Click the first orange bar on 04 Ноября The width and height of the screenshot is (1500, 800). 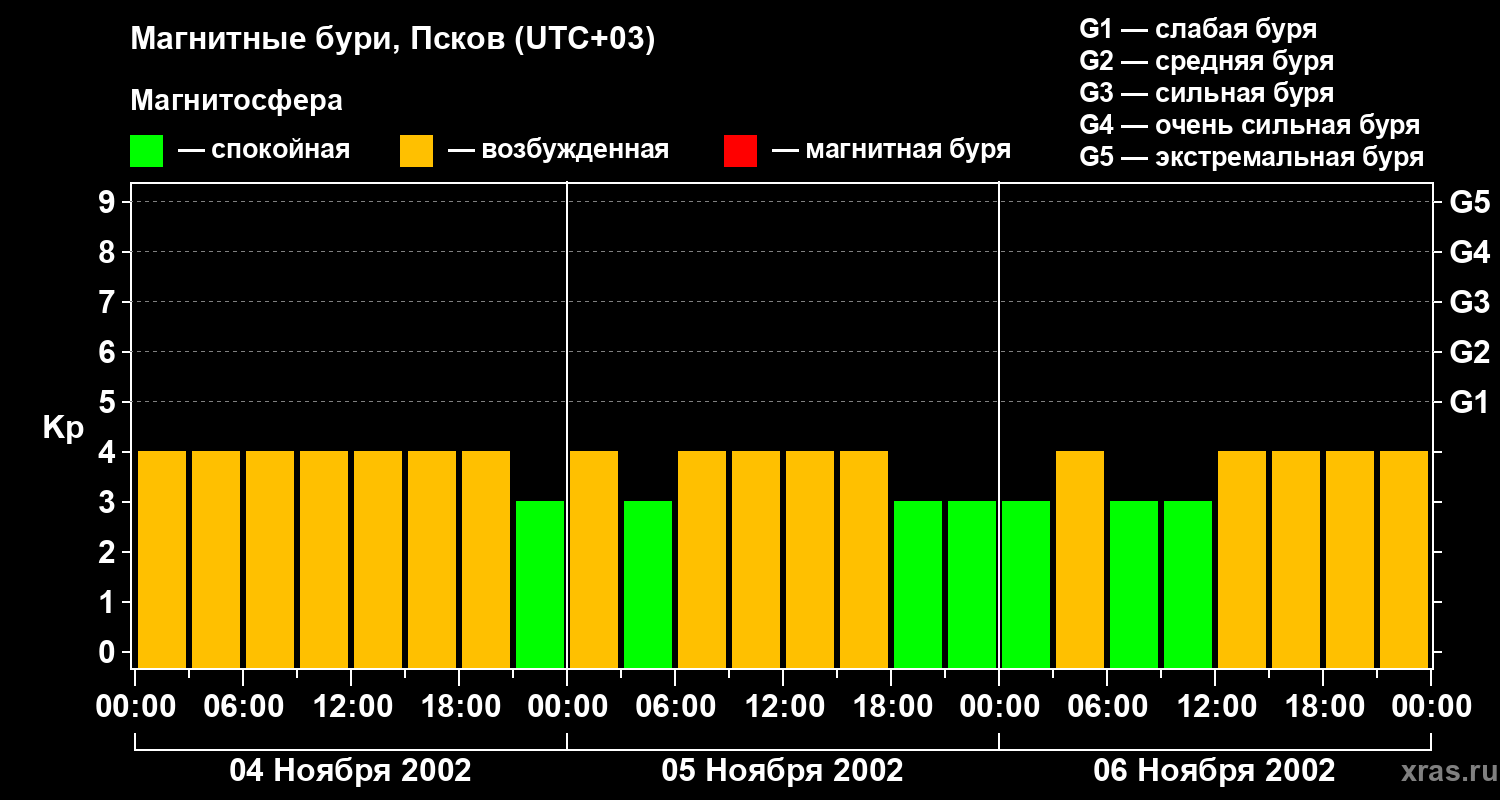click(x=162, y=559)
